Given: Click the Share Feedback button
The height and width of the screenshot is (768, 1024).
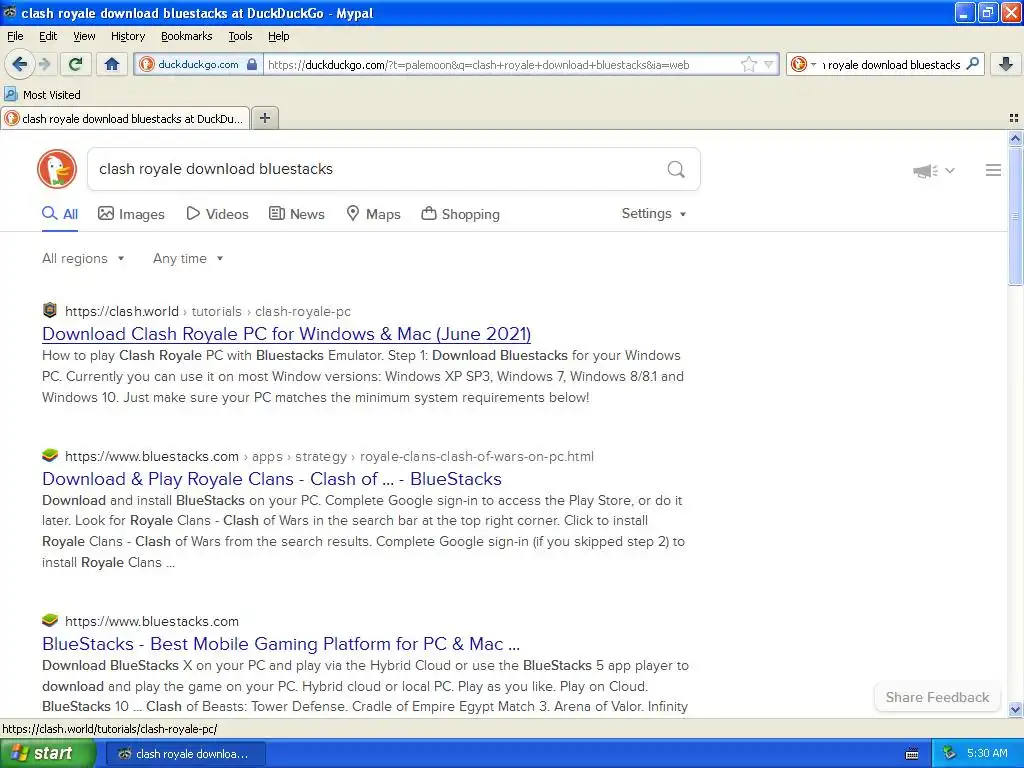Looking at the screenshot, I should click(937, 697).
